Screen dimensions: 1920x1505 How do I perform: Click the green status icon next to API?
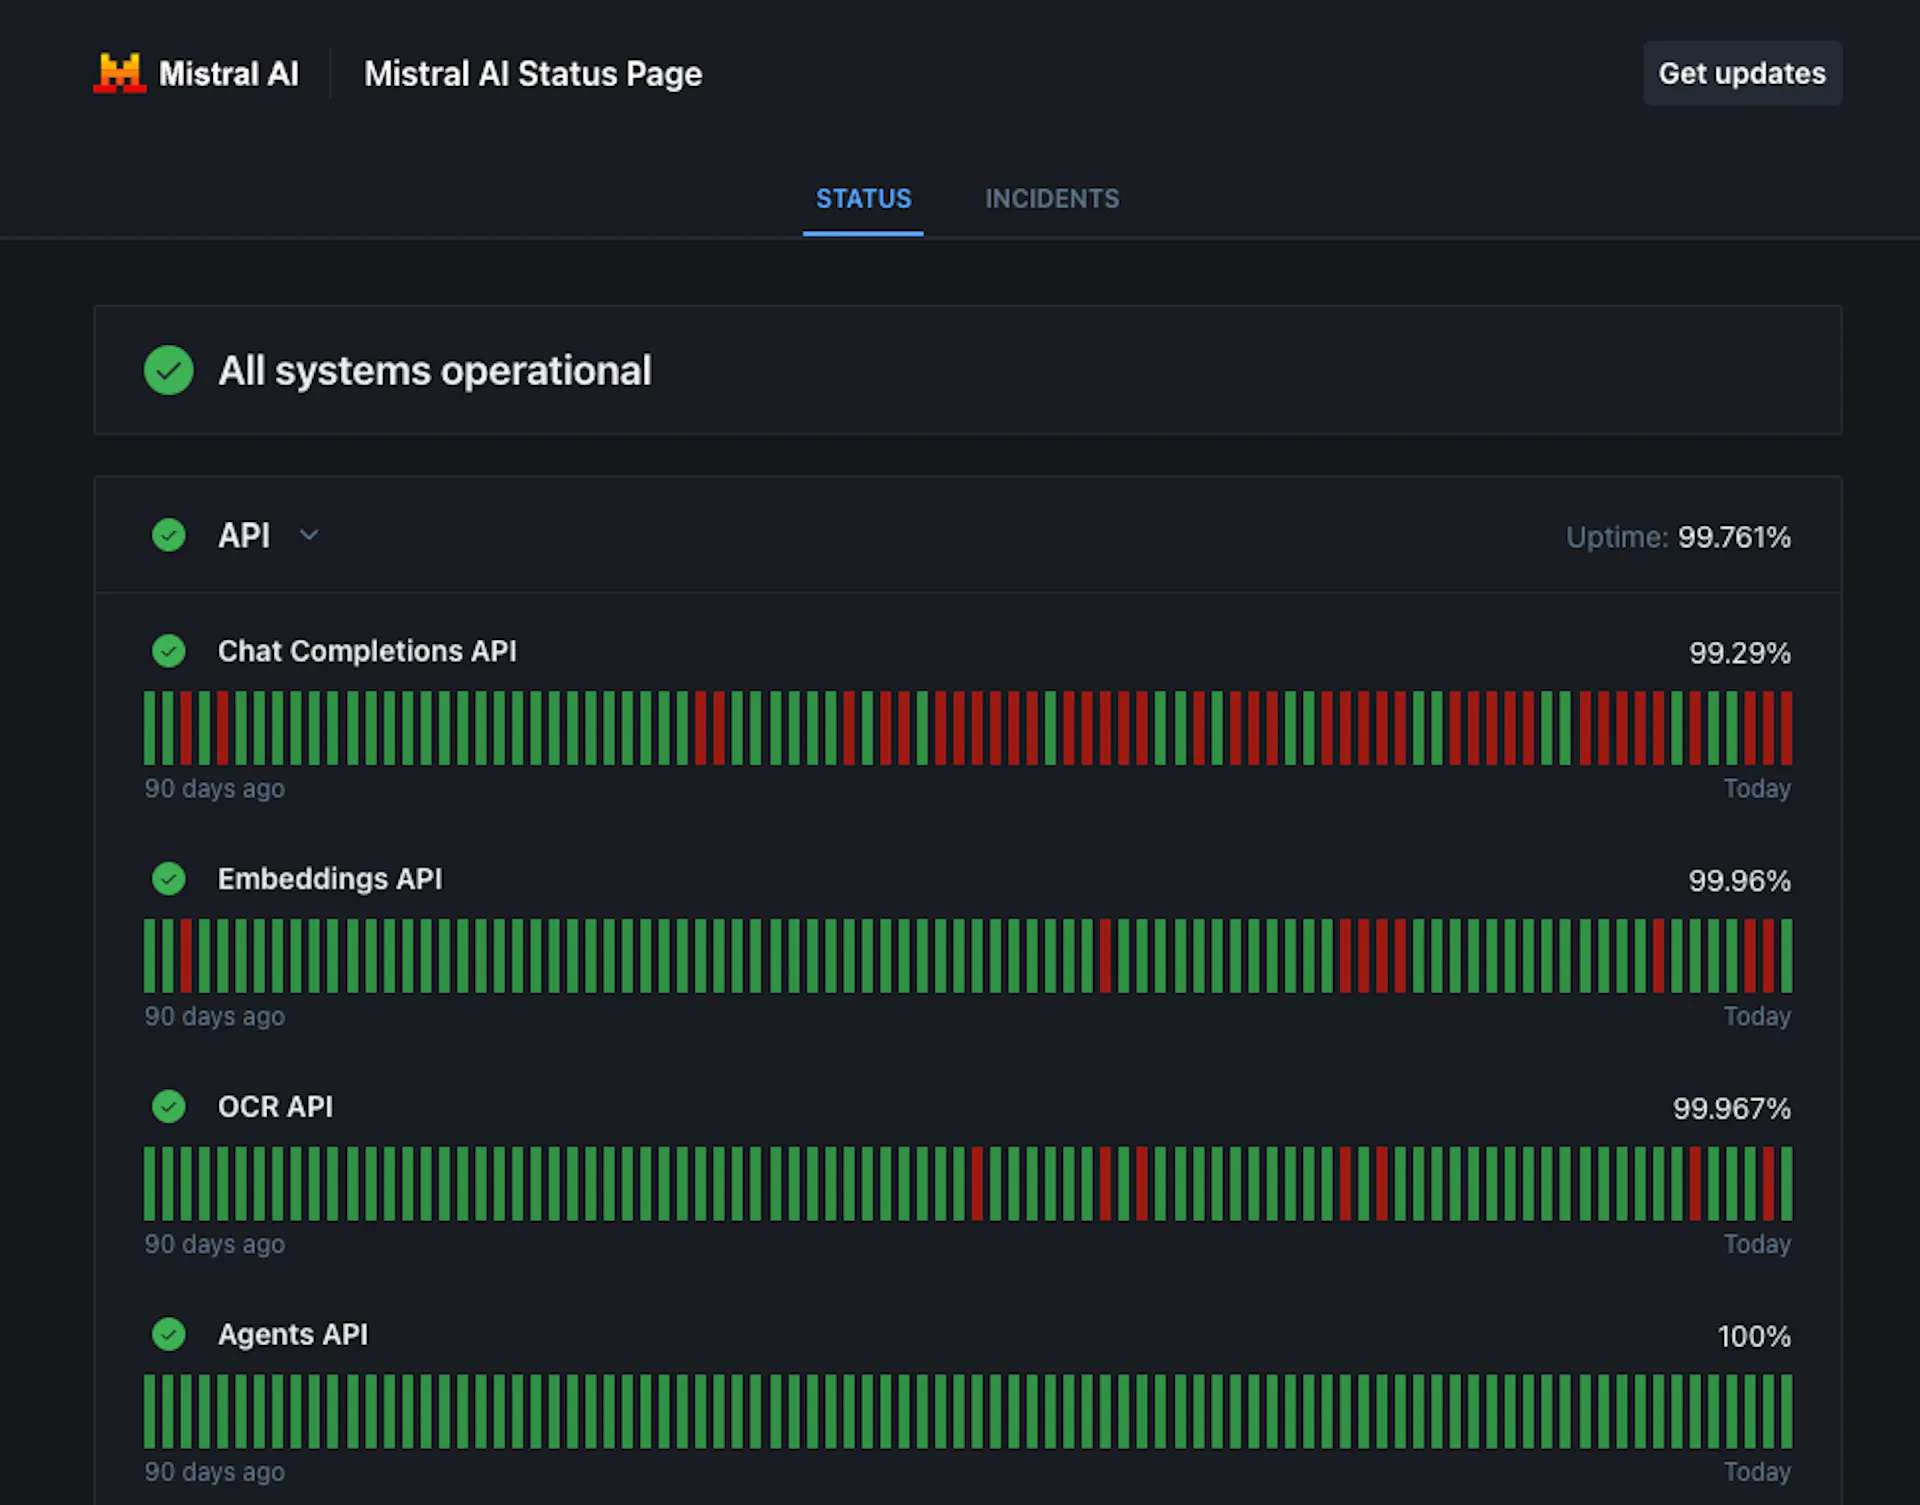click(169, 535)
